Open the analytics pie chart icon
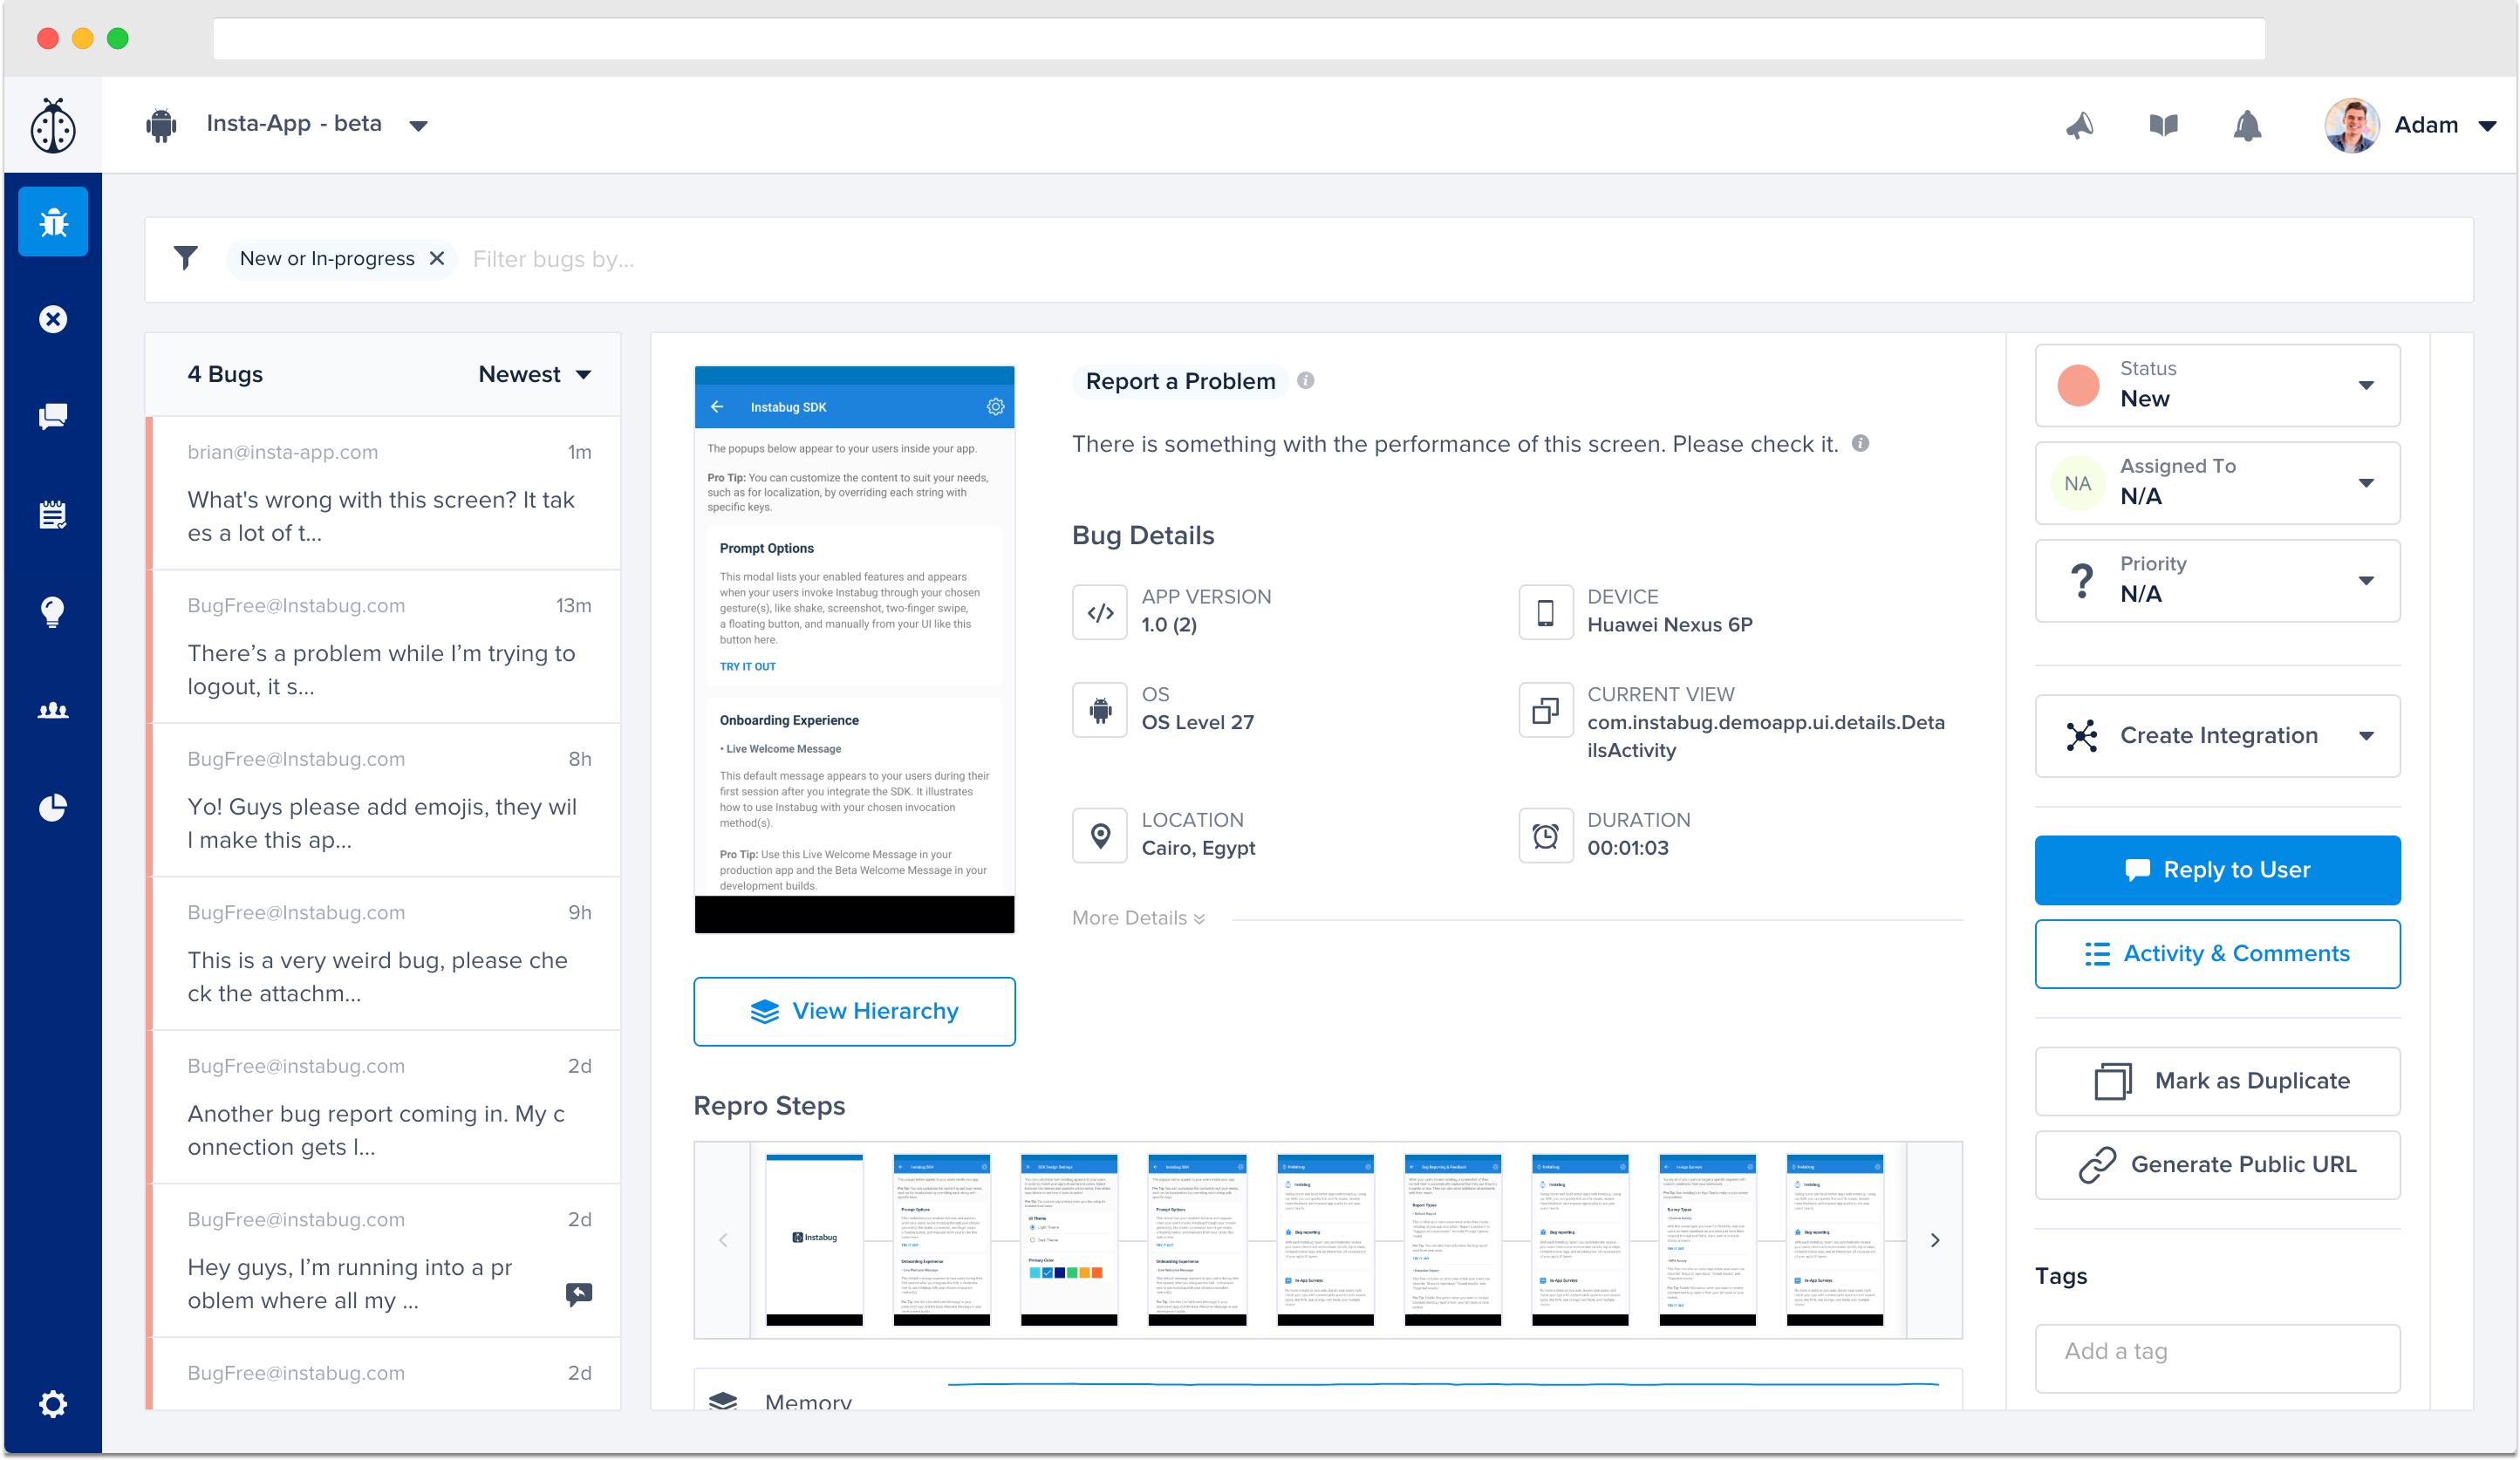Image resolution: width=2520 pixels, height=1460 pixels. 53,807
